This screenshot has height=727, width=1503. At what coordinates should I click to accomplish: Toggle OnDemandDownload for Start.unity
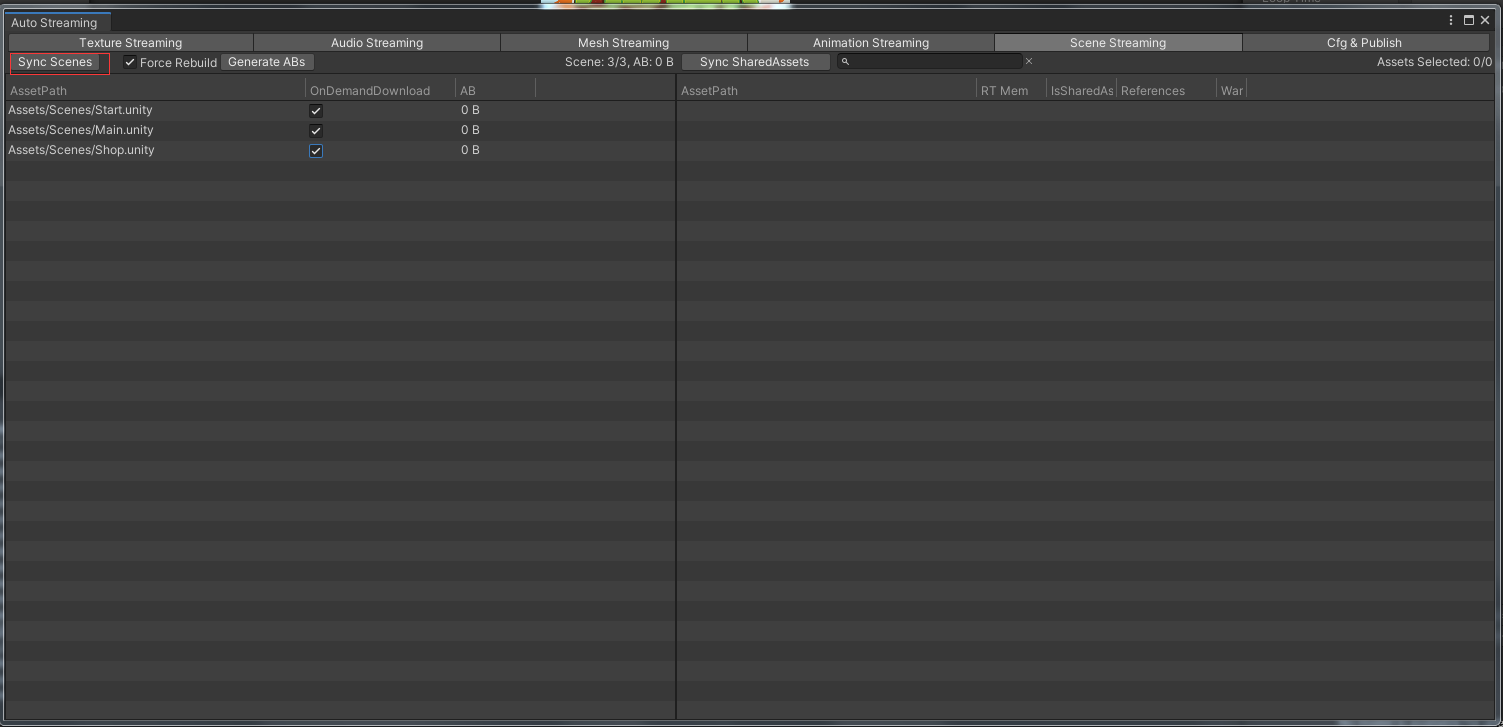pyautogui.click(x=316, y=111)
